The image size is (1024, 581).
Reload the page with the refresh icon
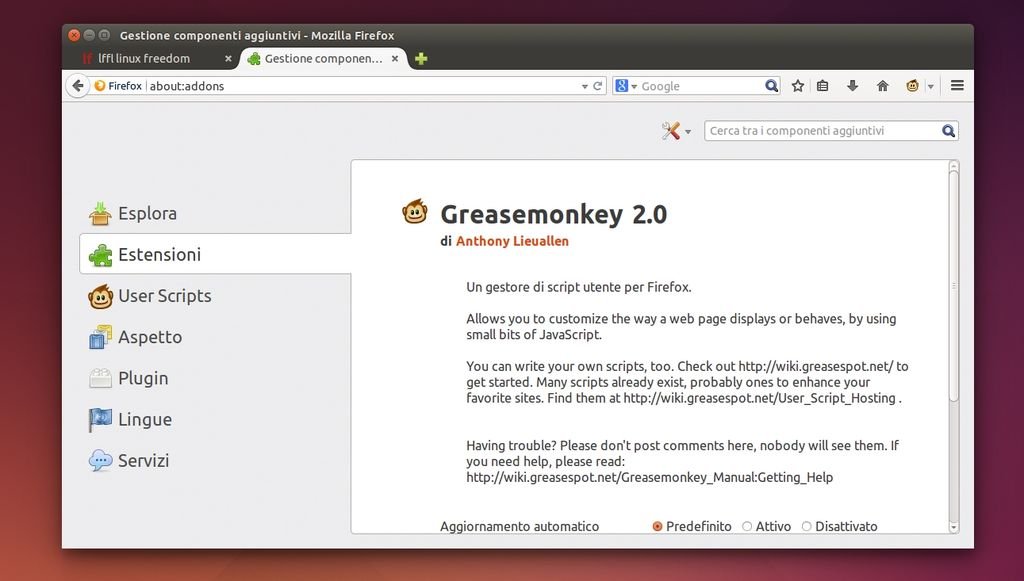coord(597,86)
